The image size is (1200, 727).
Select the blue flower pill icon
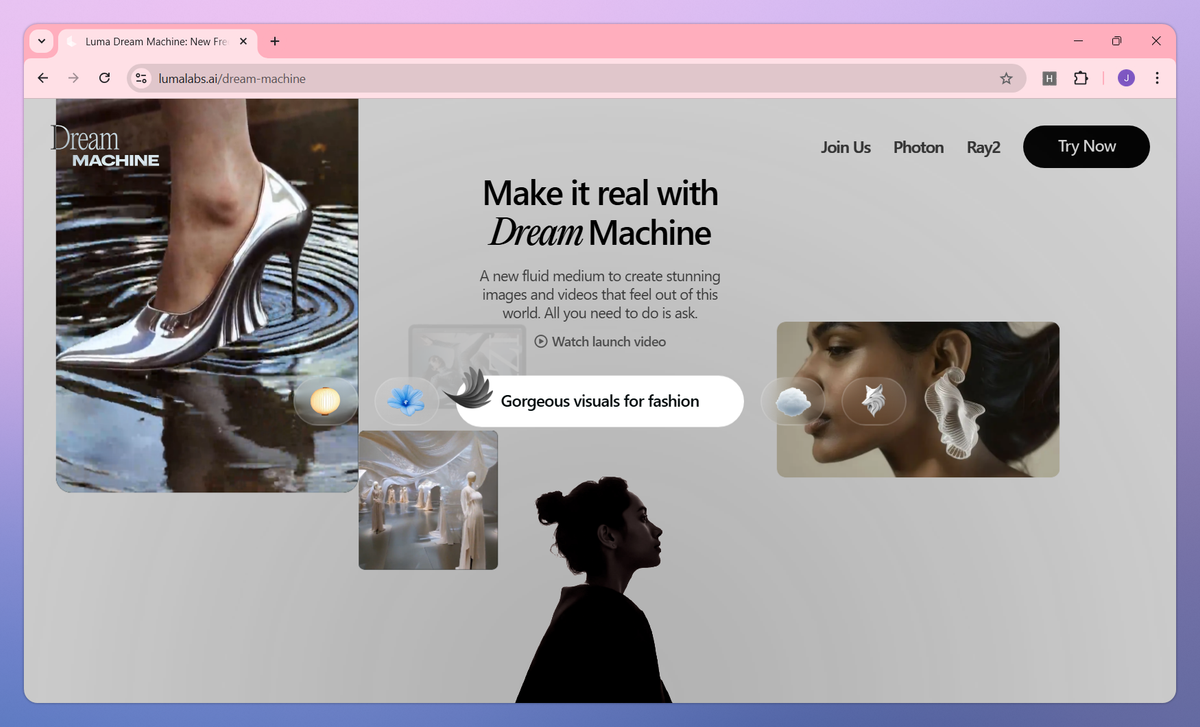pos(406,401)
